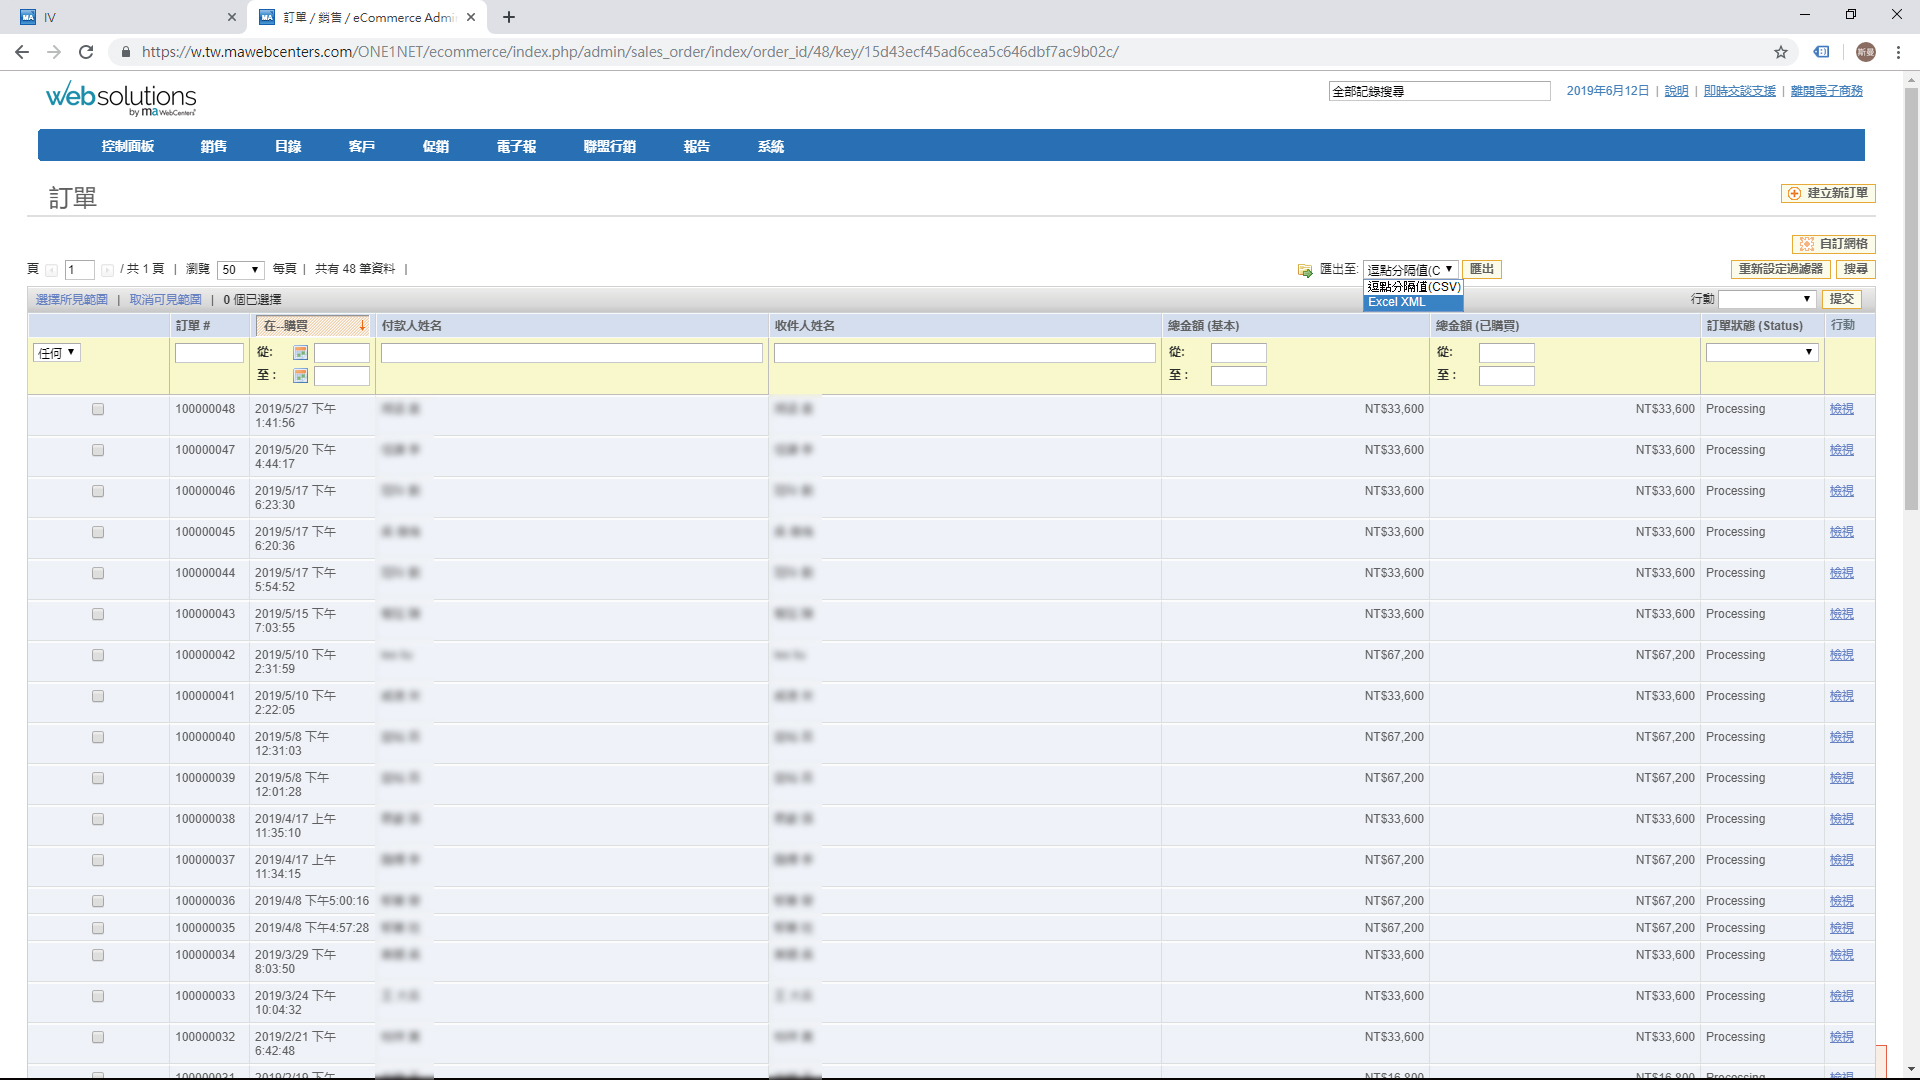Click the browser address bar URL
This screenshot has width=1920, height=1080.
tap(630, 52)
